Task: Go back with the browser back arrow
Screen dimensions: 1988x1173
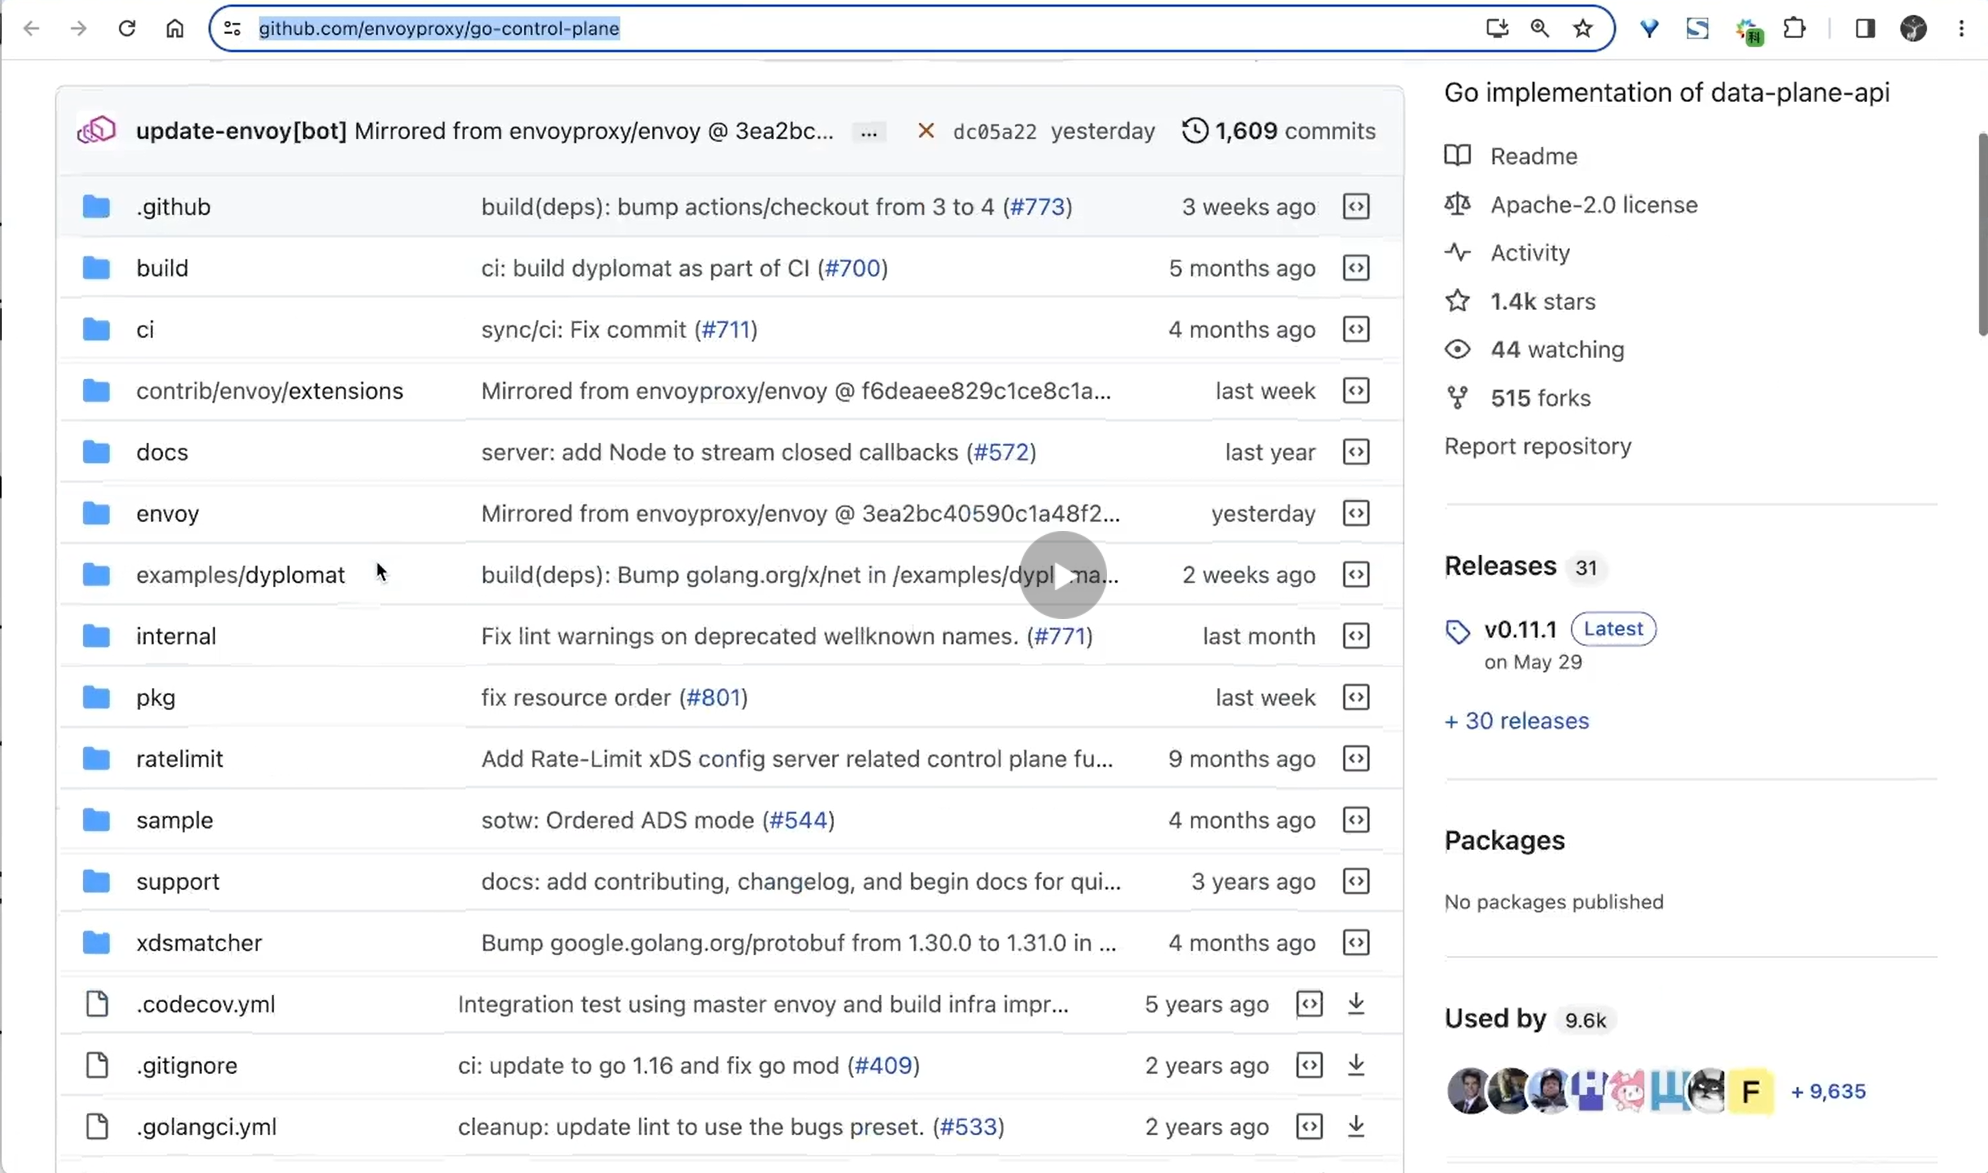Action: [x=31, y=28]
